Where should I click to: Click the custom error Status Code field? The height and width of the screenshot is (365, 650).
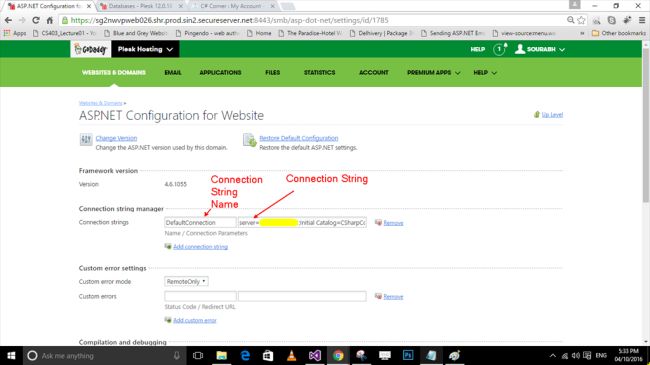coord(200,296)
